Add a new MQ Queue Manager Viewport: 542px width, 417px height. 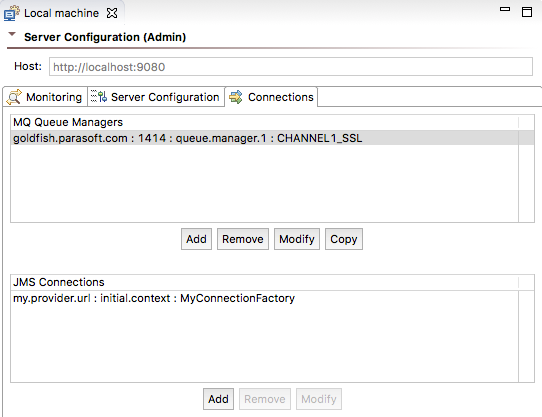tap(196, 239)
